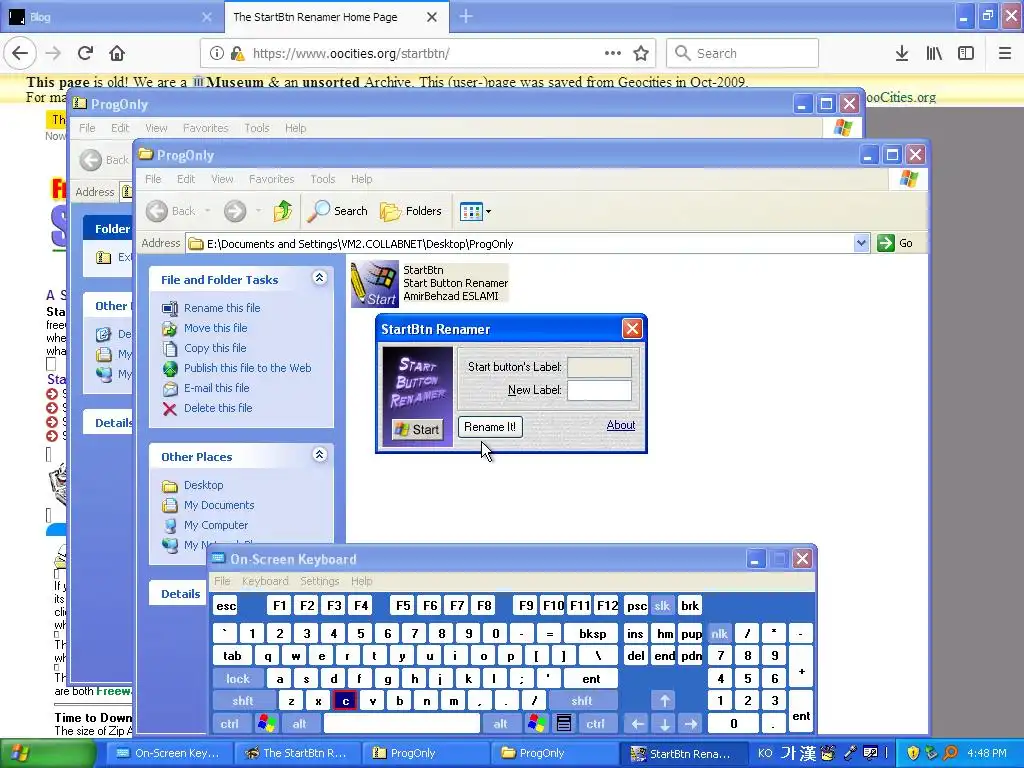Show site information icon in address bar
The width and height of the screenshot is (1024, 768).
click(x=216, y=53)
